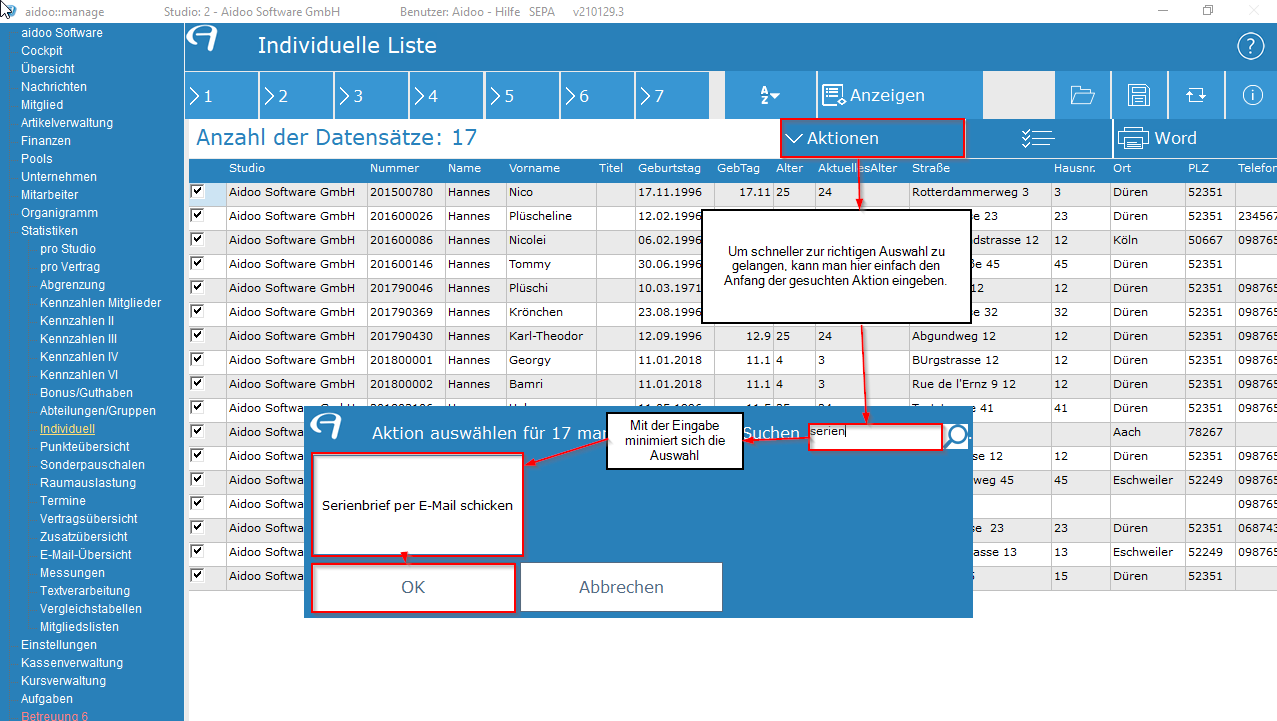Open Aufgaben in the sidebar

[x=47, y=699]
